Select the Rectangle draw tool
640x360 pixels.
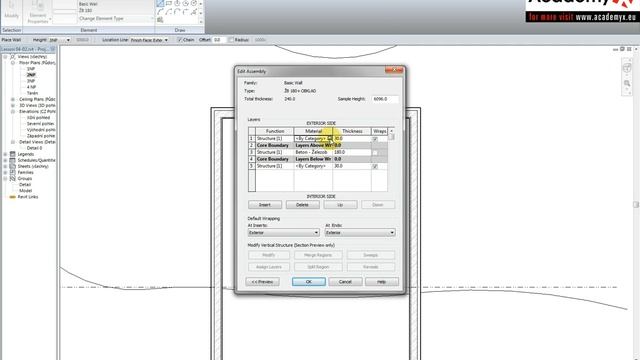169,3
